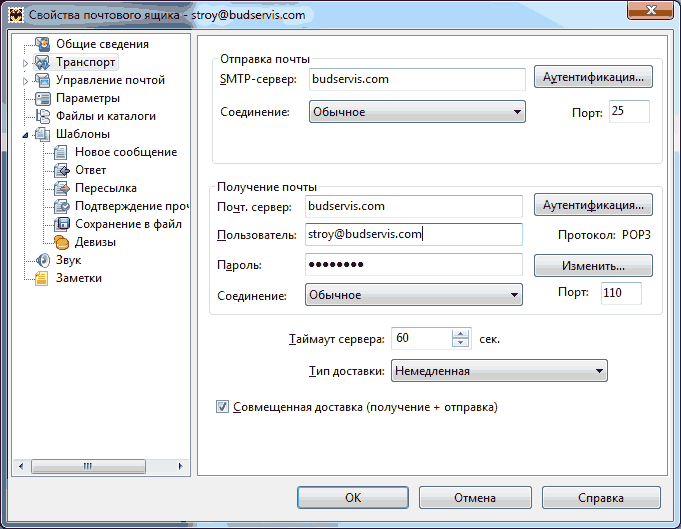681x529 pixels.
Task: Confirm with the OK button
Action: pyautogui.click(x=353, y=497)
